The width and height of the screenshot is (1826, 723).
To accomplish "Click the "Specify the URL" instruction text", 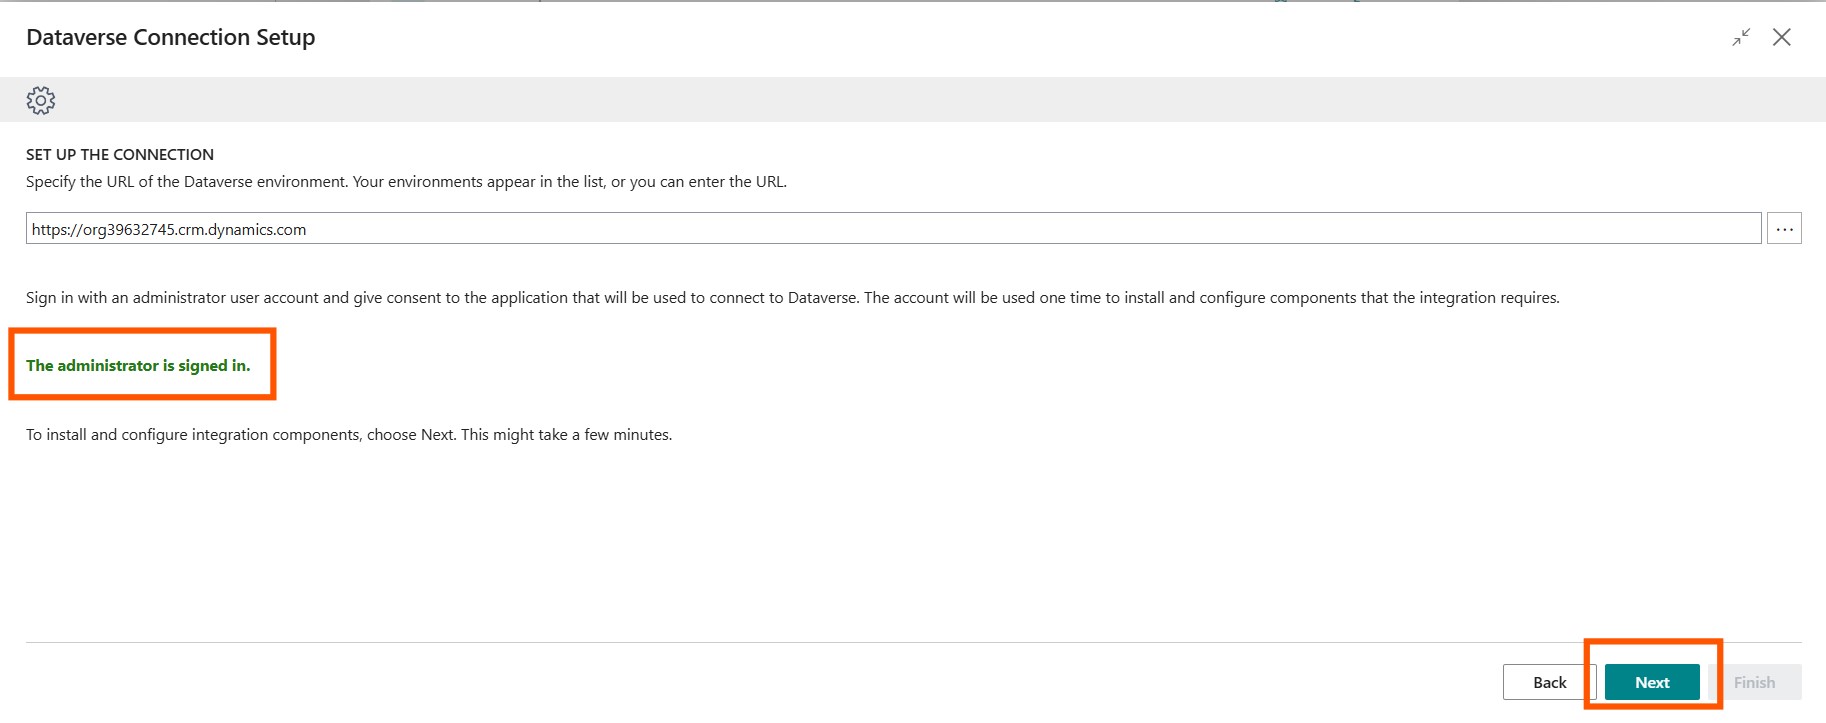I will (x=406, y=182).
